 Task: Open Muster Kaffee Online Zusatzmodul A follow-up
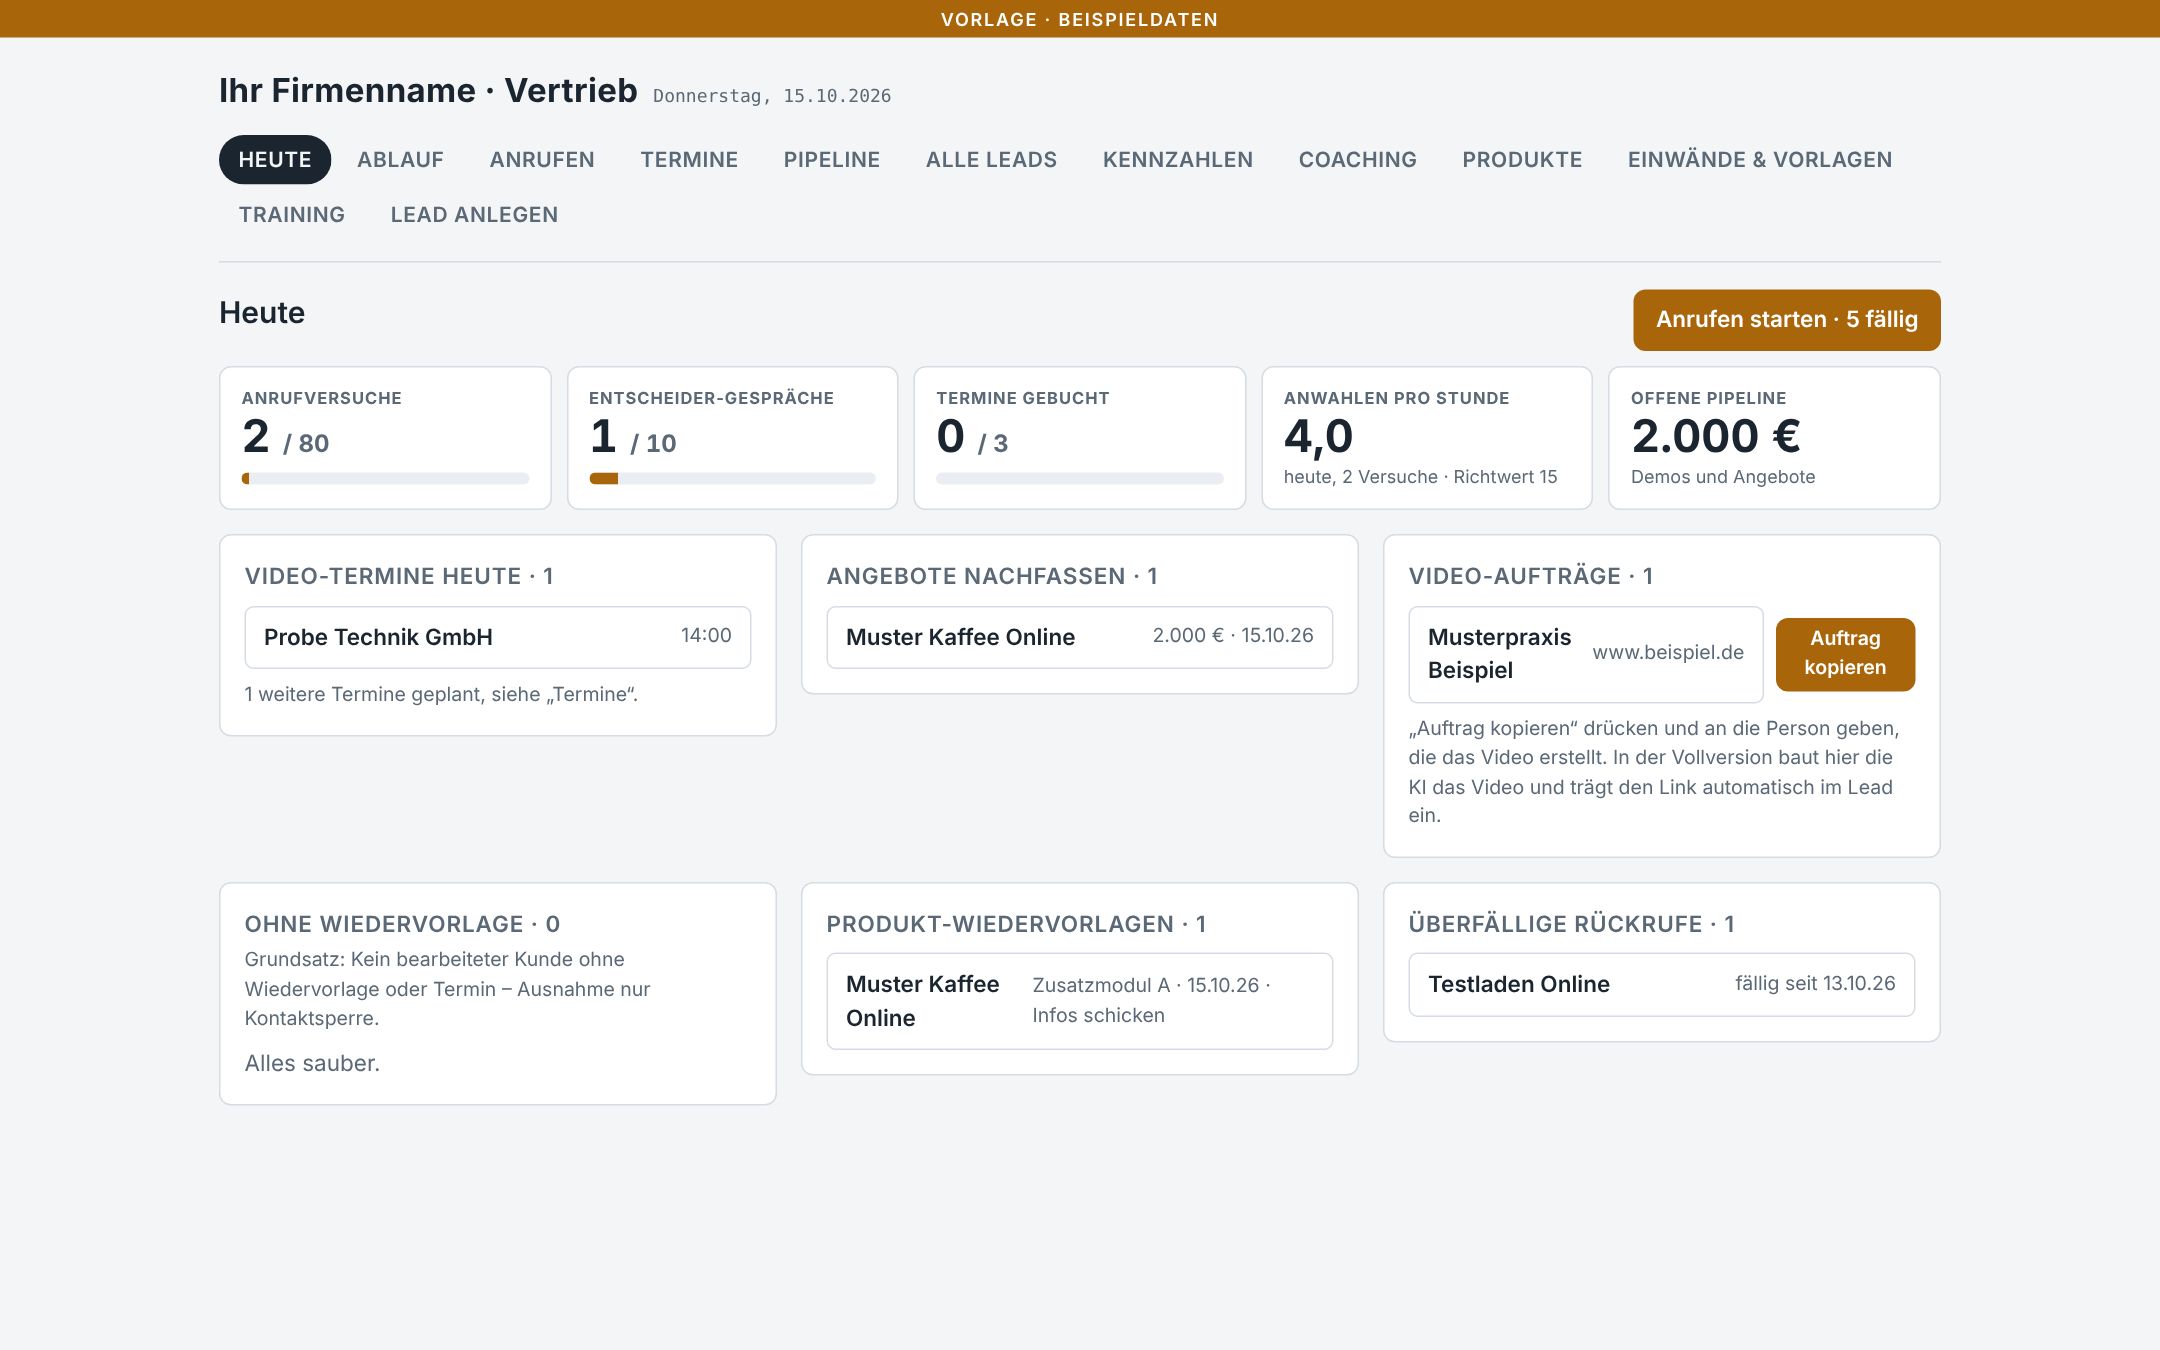pyautogui.click(x=1080, y=1001)
